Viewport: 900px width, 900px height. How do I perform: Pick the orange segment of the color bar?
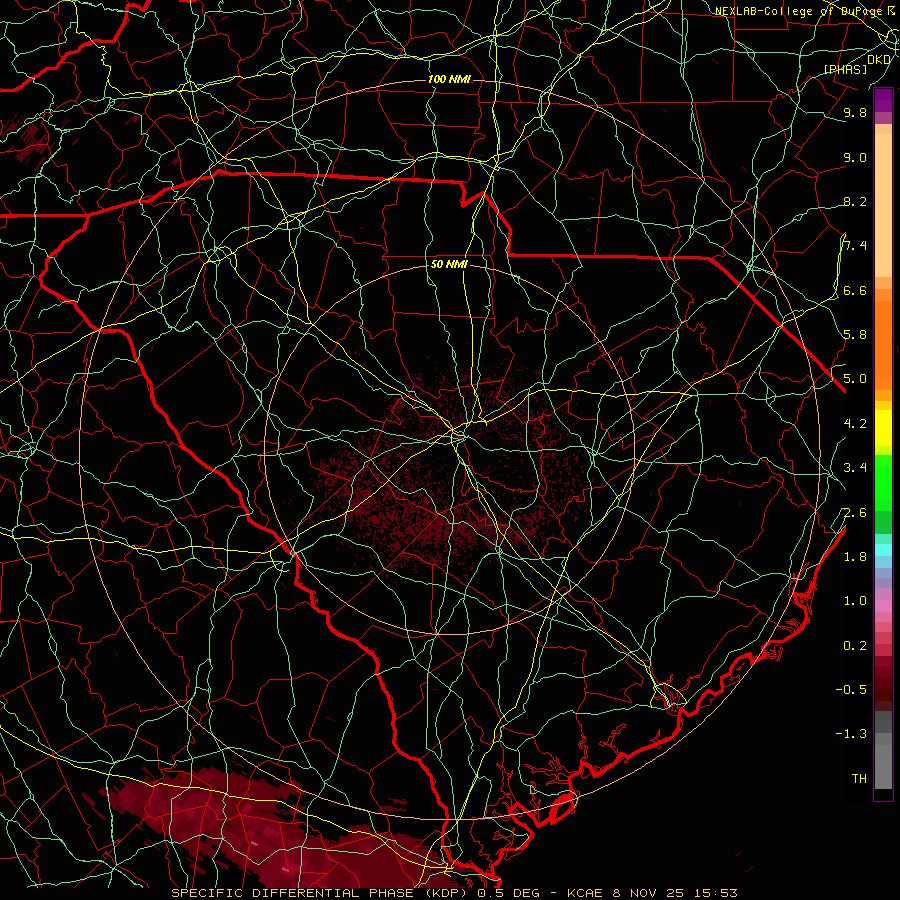point(883,344)
